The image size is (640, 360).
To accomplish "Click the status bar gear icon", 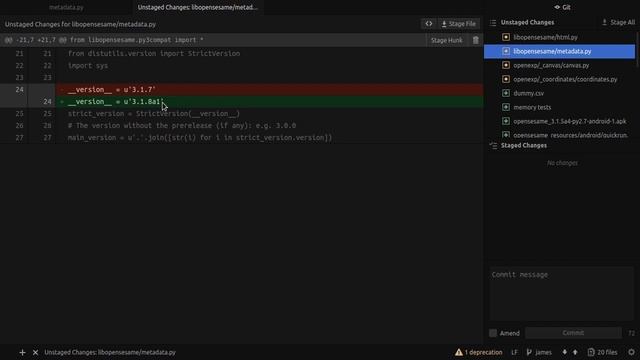I will pyautogui.click(x=631, y=352).
